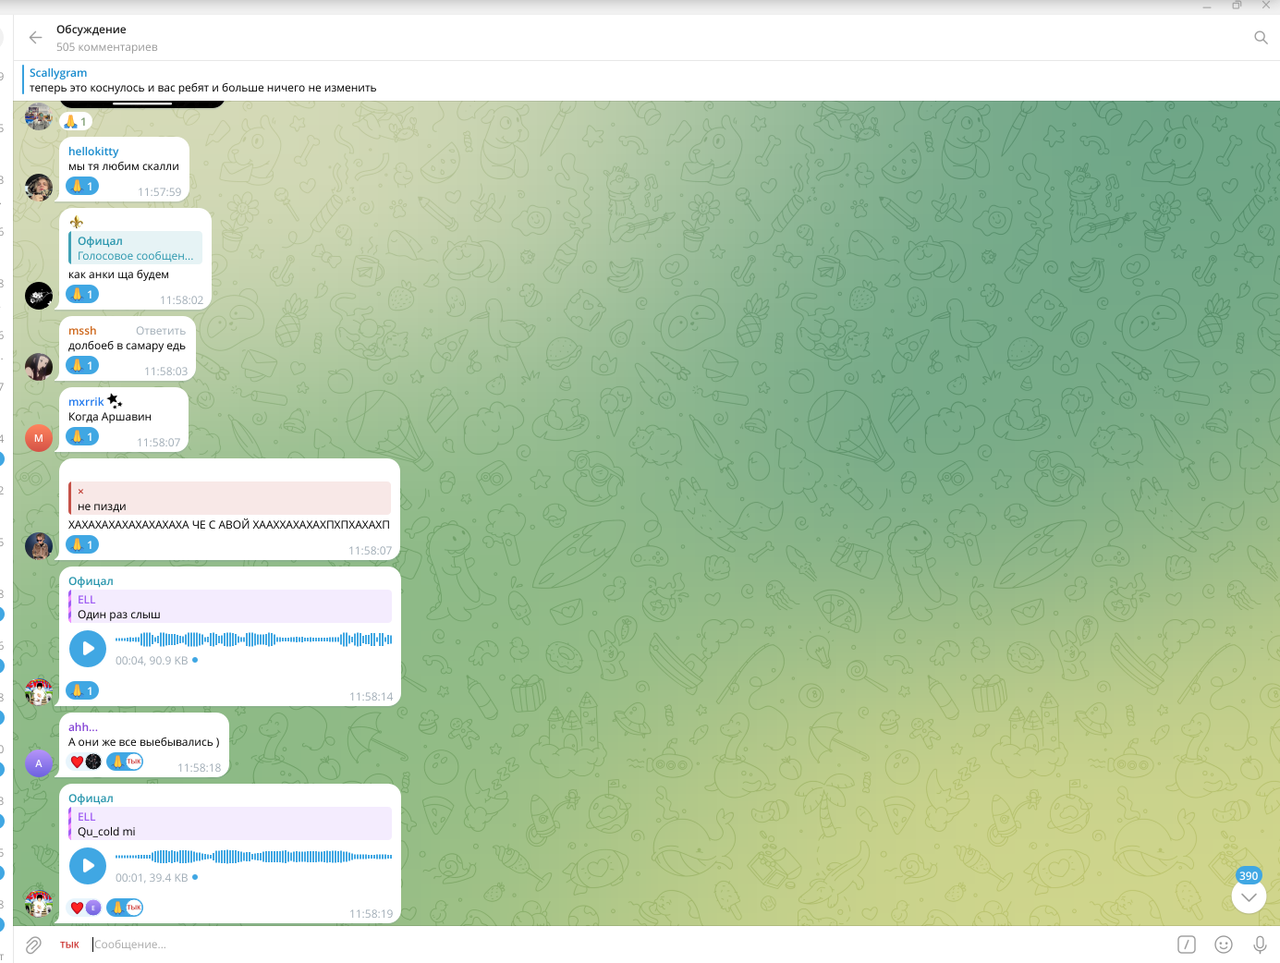This screenshot has height=963, width=1280.
Task: Open Офицал avatar beside 11:58:19 voice message
Action: click(39, 903)
